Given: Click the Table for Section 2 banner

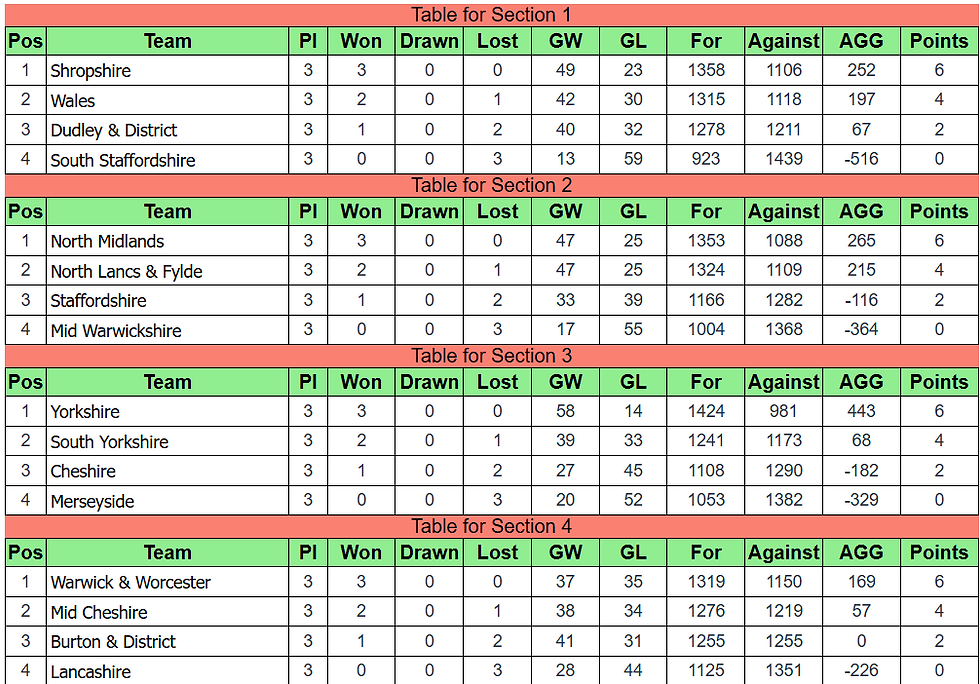Looking at the screenshot, I should (491, 185).
